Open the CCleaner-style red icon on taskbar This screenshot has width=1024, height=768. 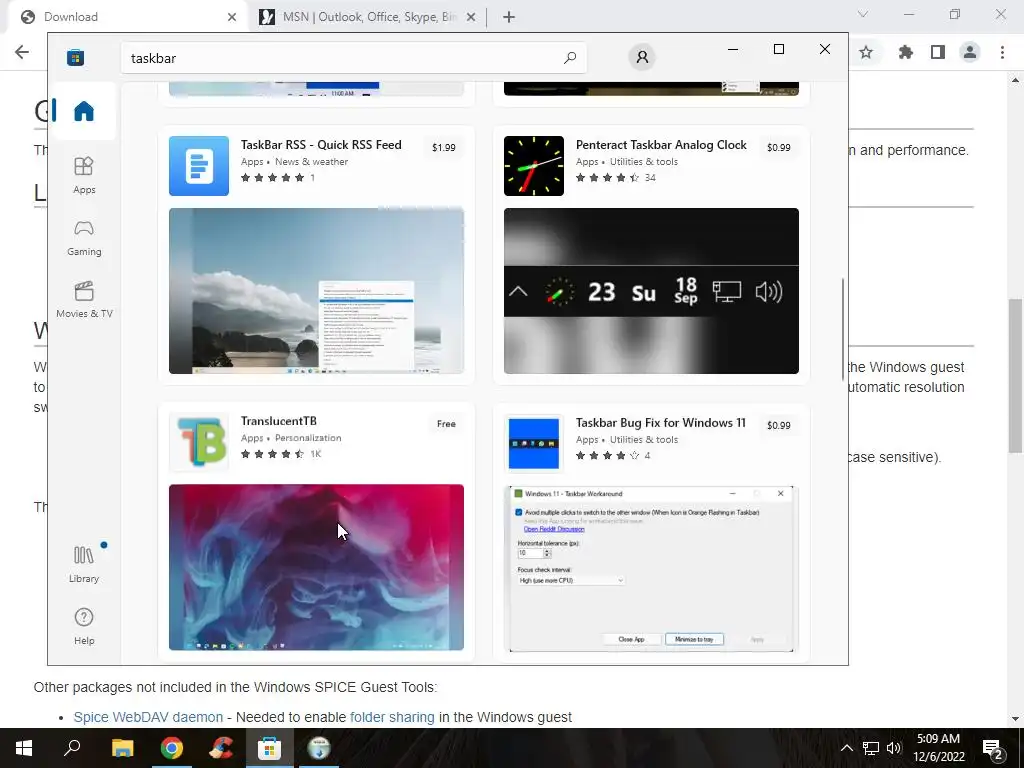coord(221,748)
